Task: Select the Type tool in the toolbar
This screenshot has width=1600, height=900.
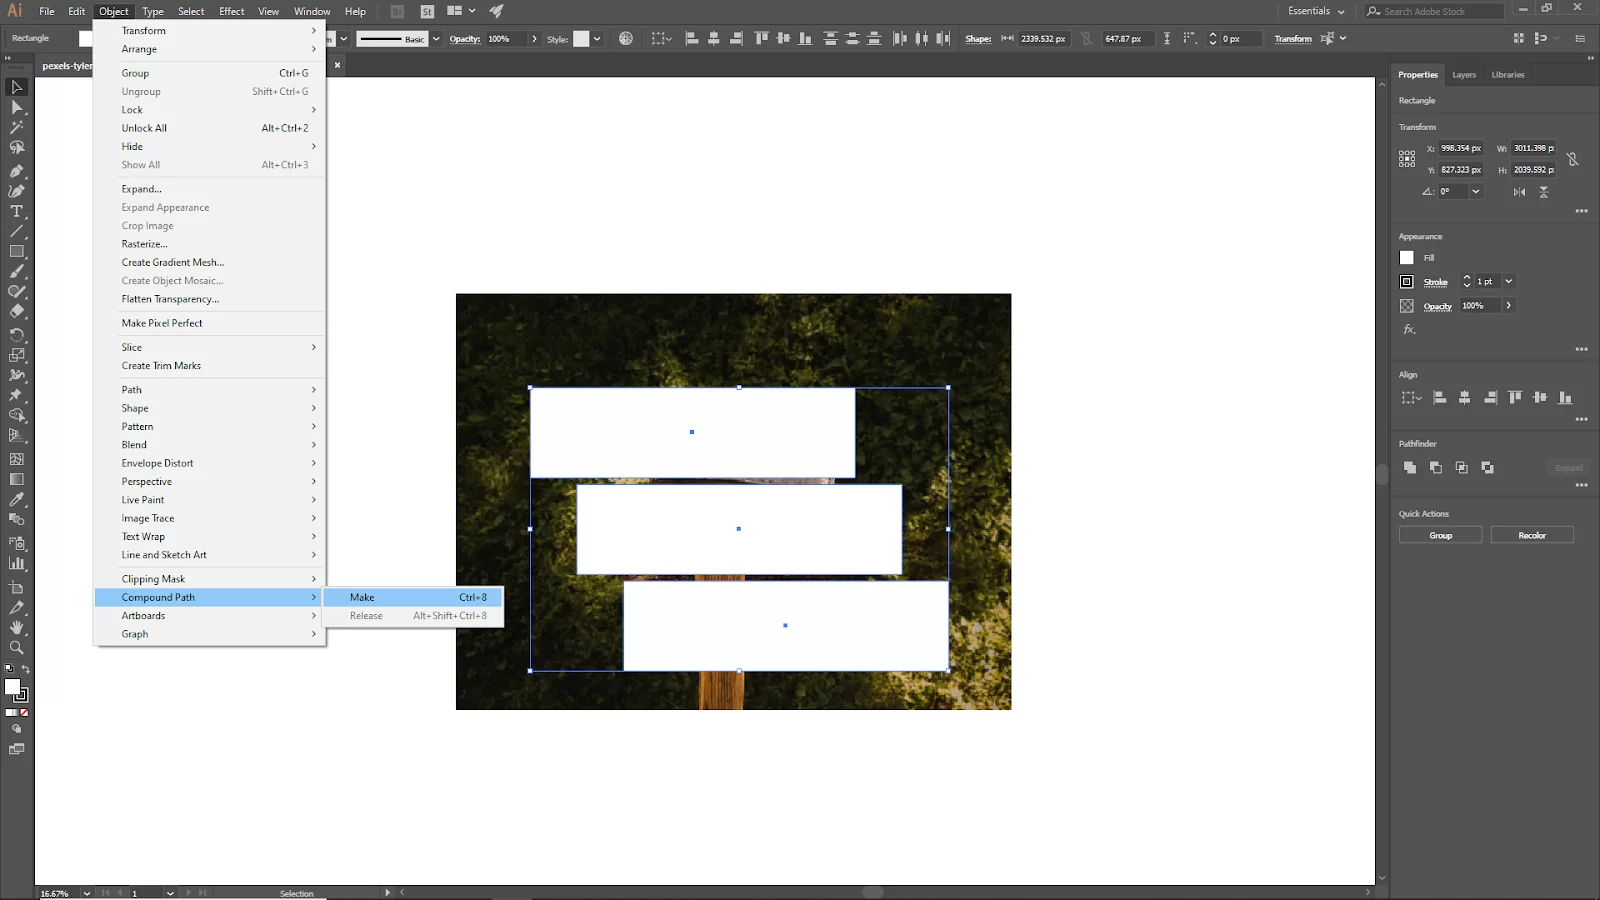Action: point(17,211)
